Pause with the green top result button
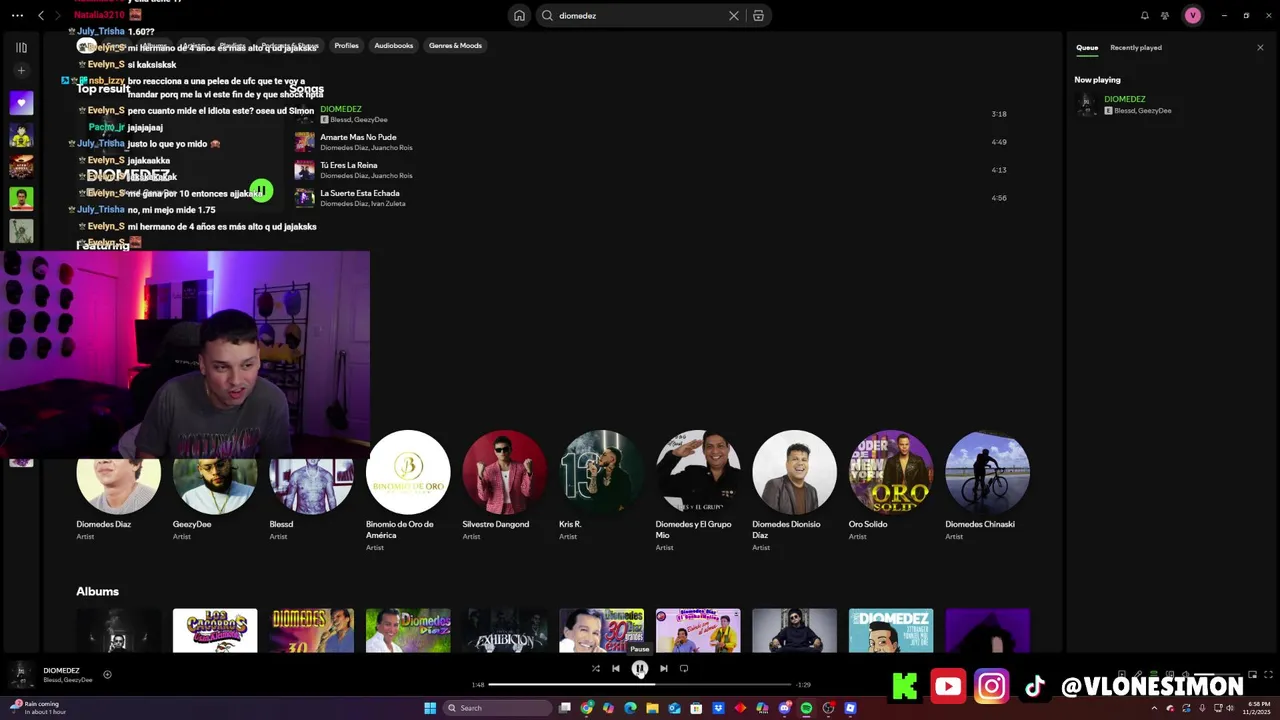The image size is (1280, 720). point(261,190)
